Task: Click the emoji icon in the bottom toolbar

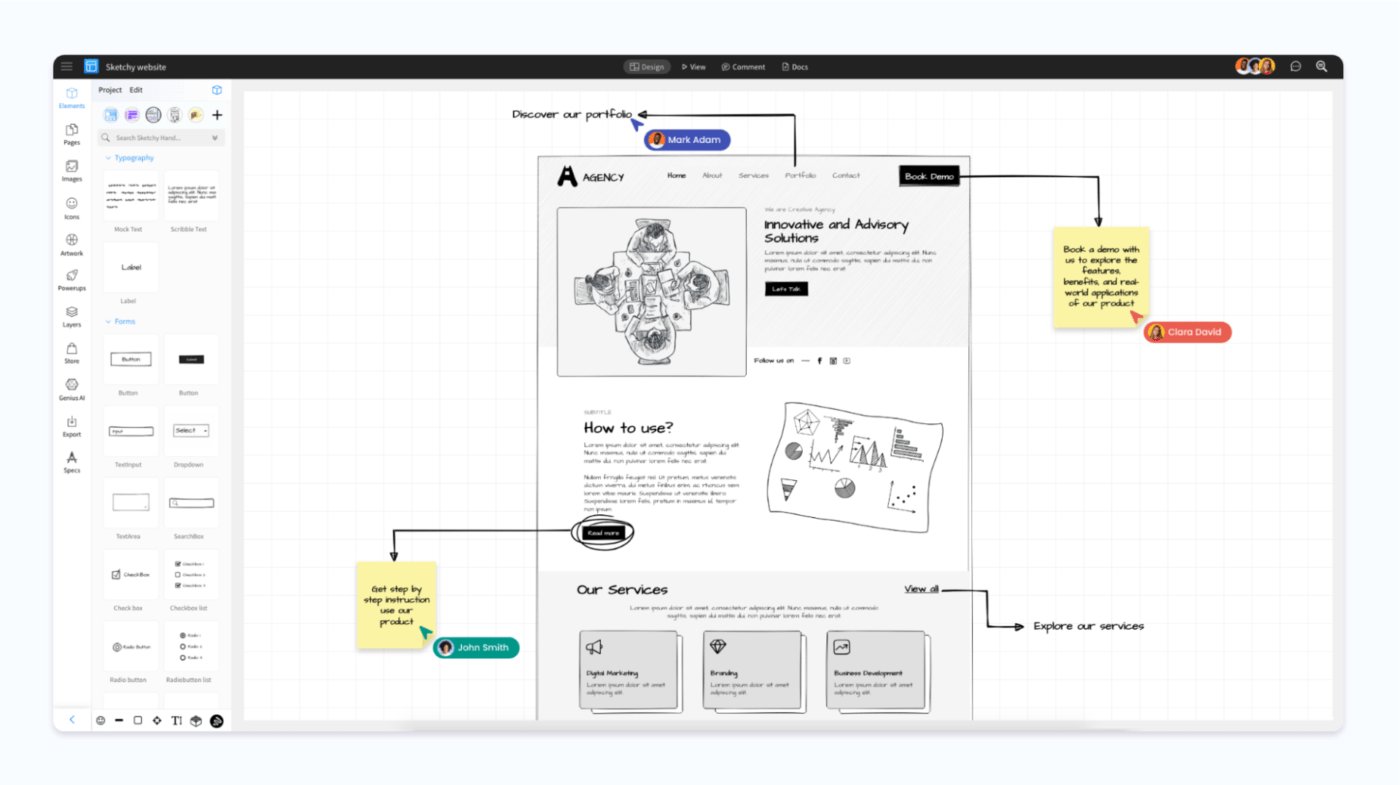Action: 100,720
